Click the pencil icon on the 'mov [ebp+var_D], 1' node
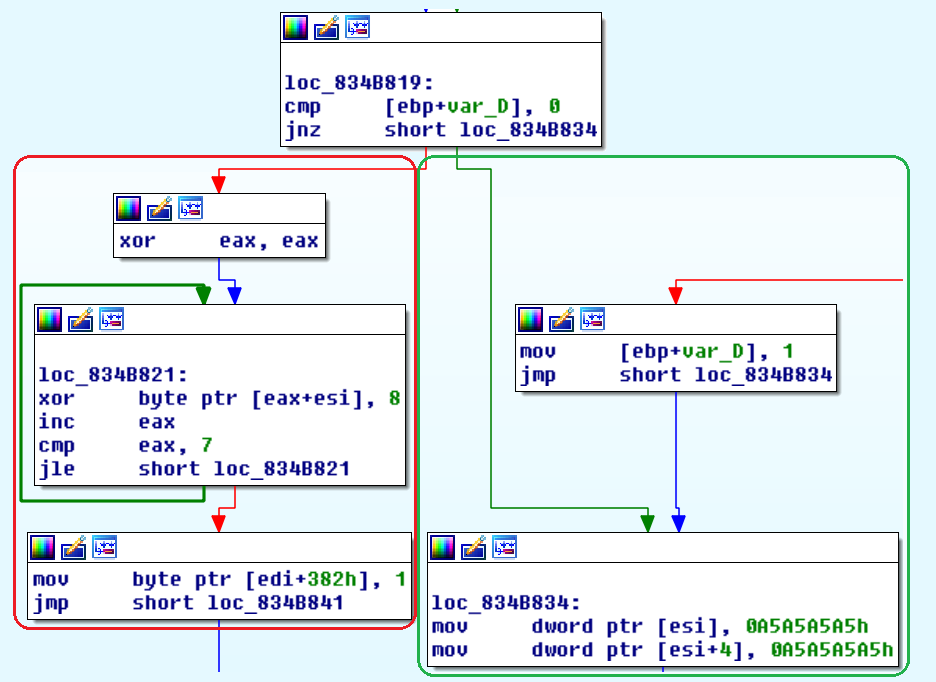This screenshot has width=936, height=682. click(x=562, y=320)
